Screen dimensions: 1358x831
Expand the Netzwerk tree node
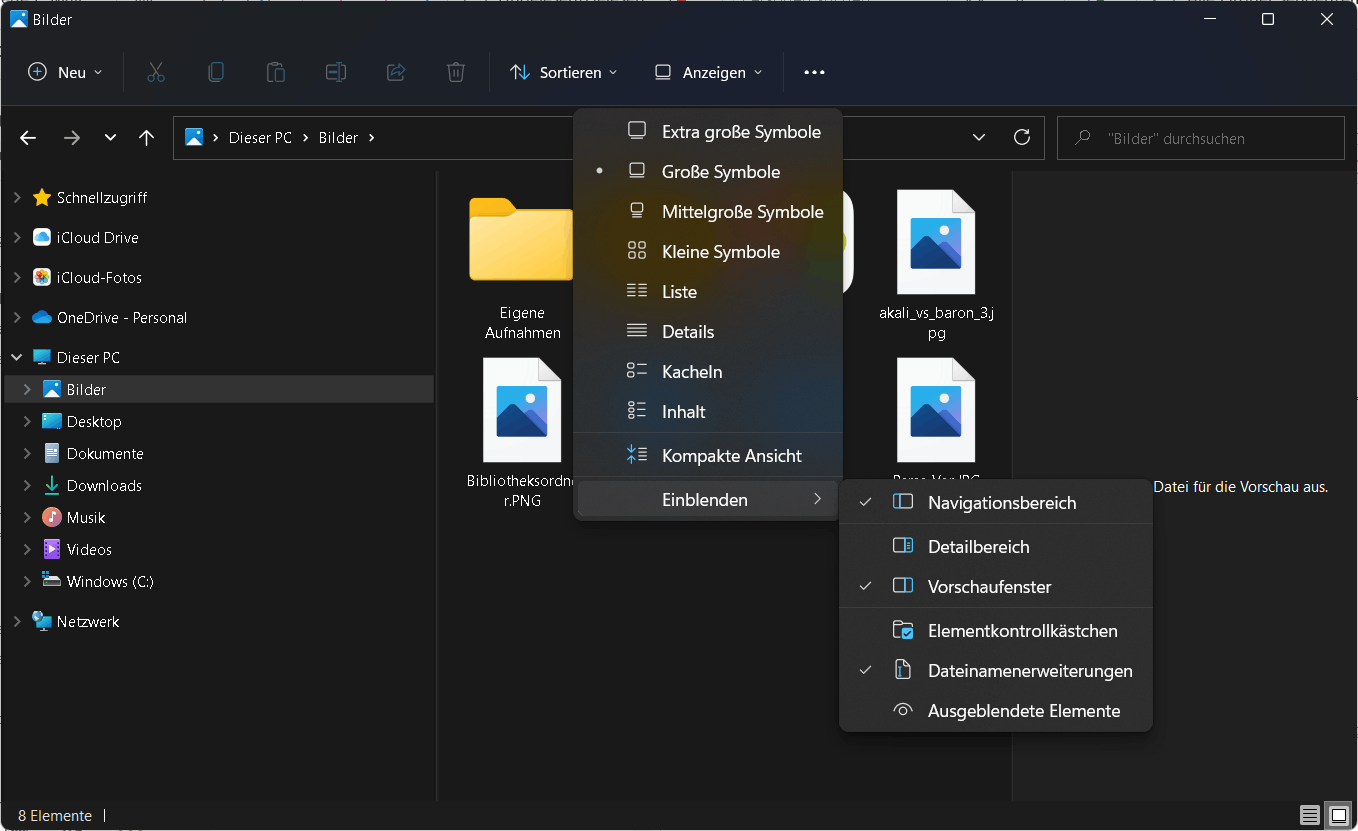coord(17,622)
